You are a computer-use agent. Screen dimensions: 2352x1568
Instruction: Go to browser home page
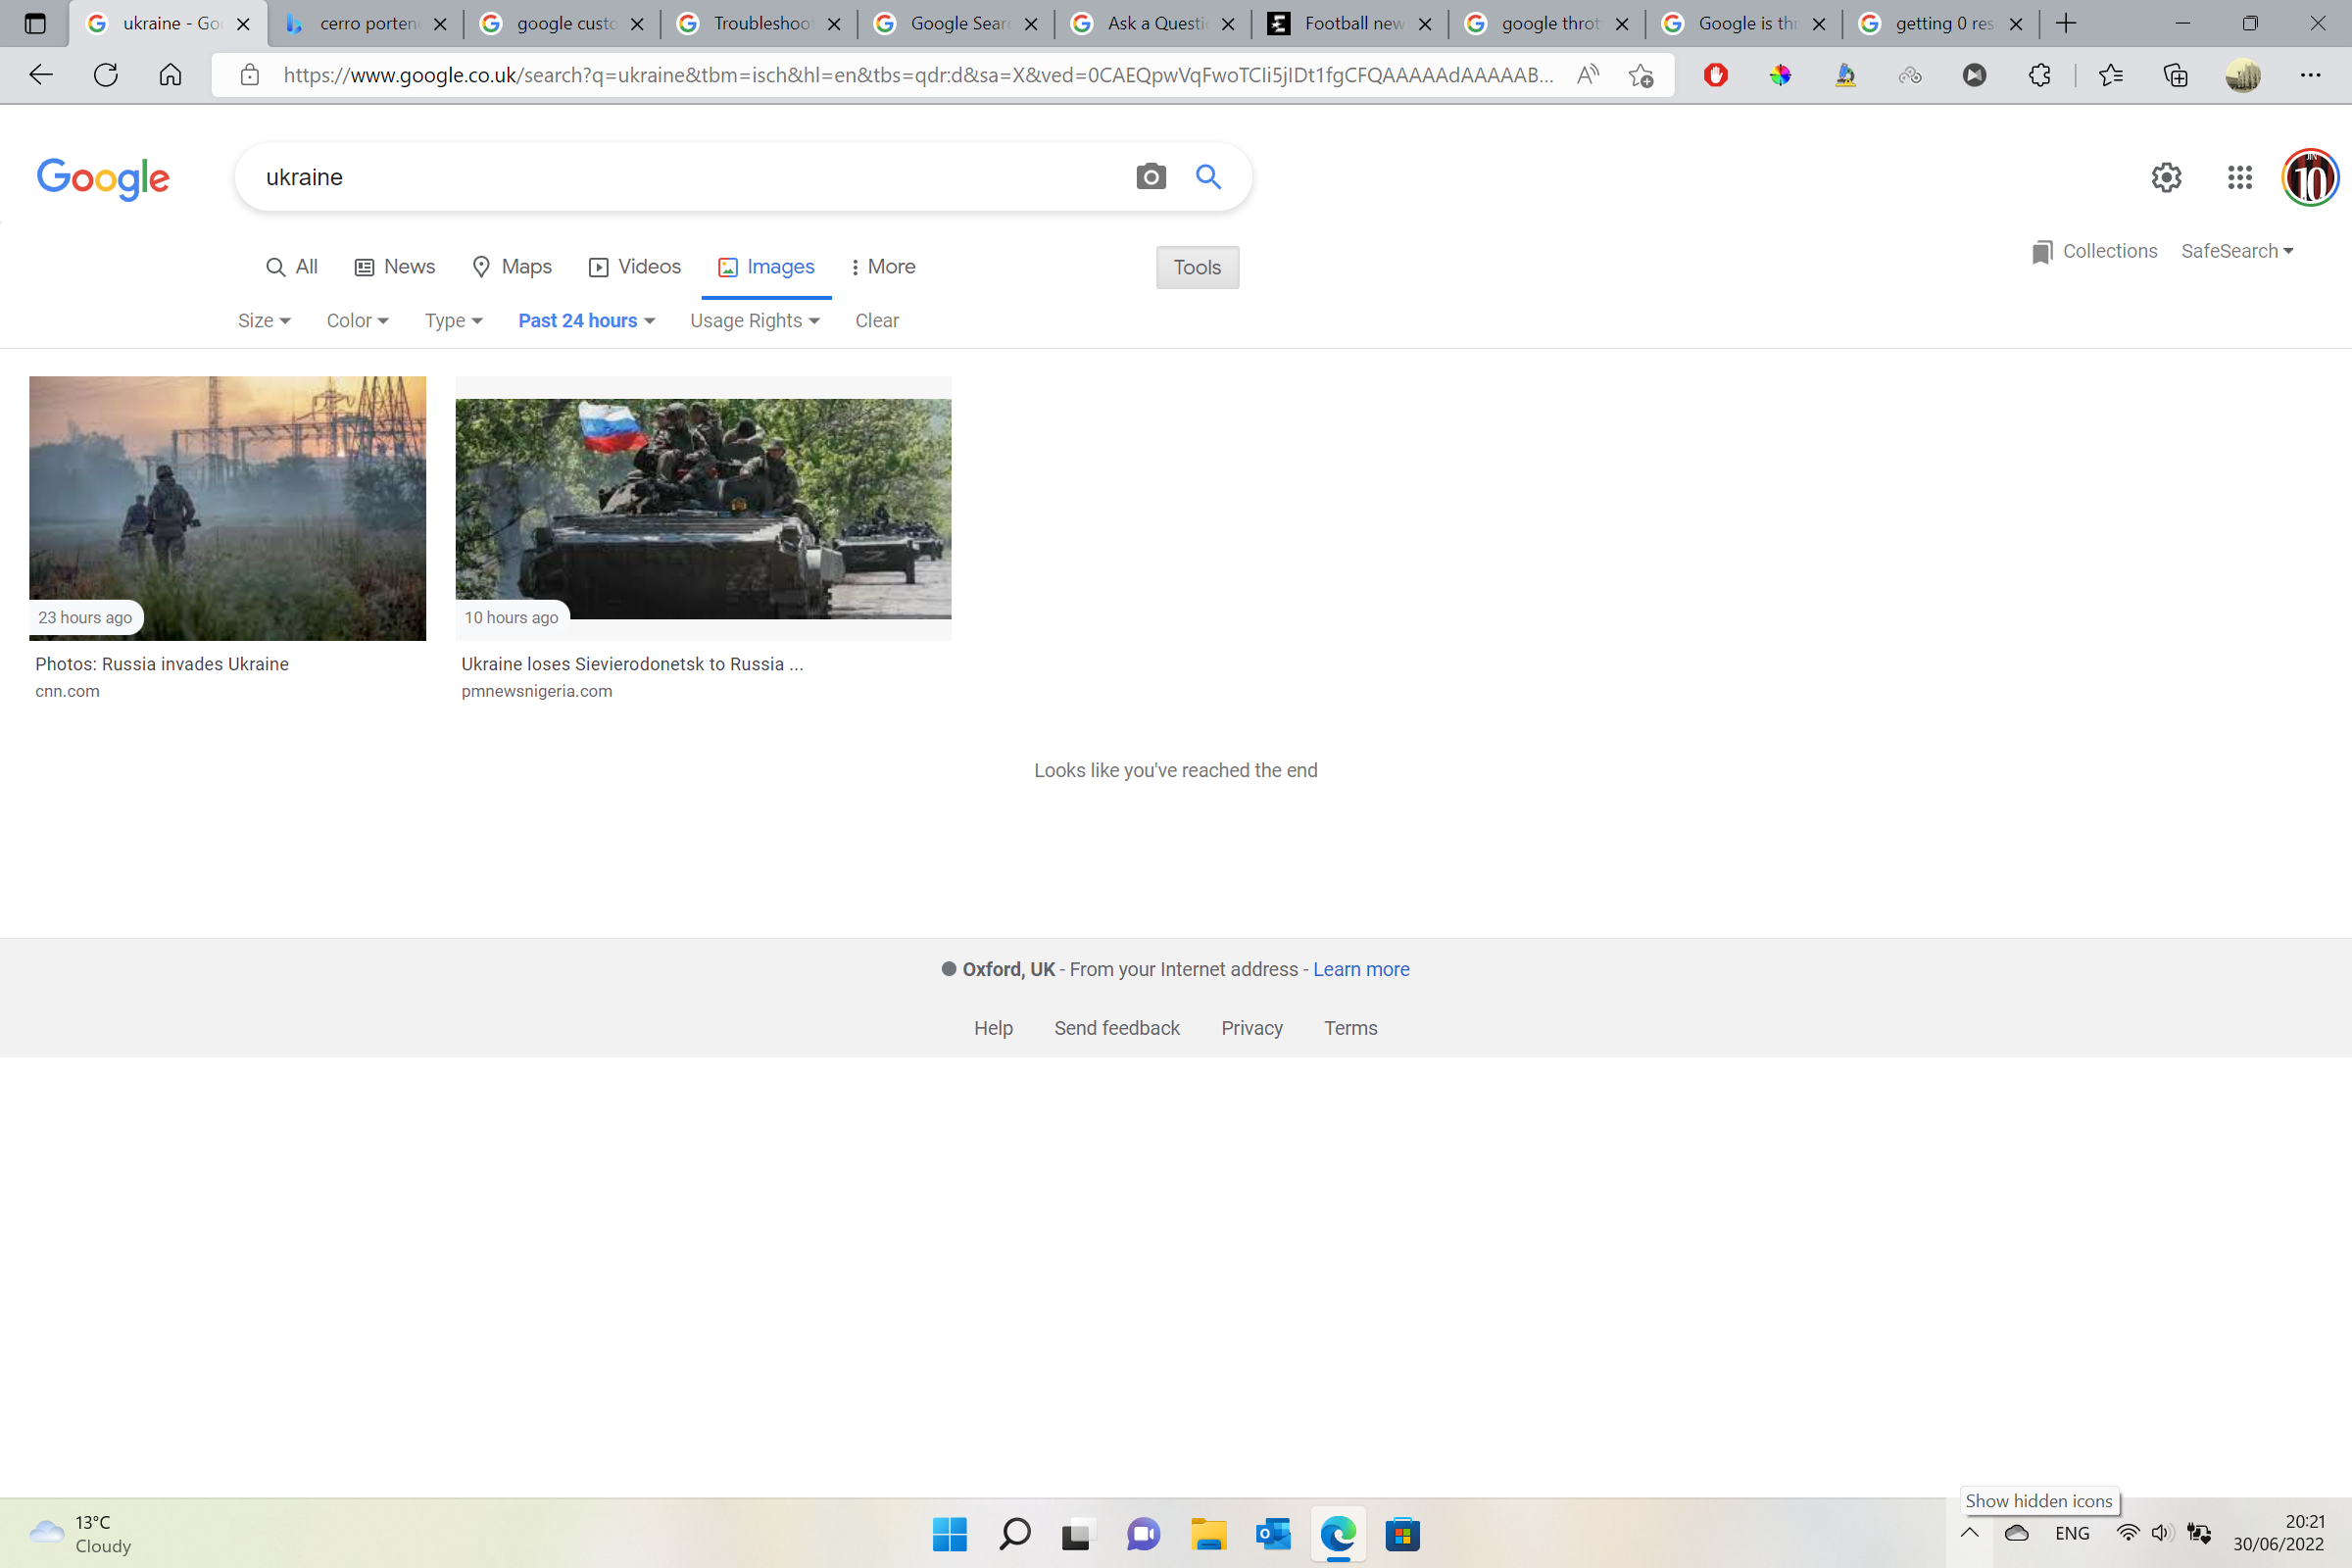(x=171, y=75)
